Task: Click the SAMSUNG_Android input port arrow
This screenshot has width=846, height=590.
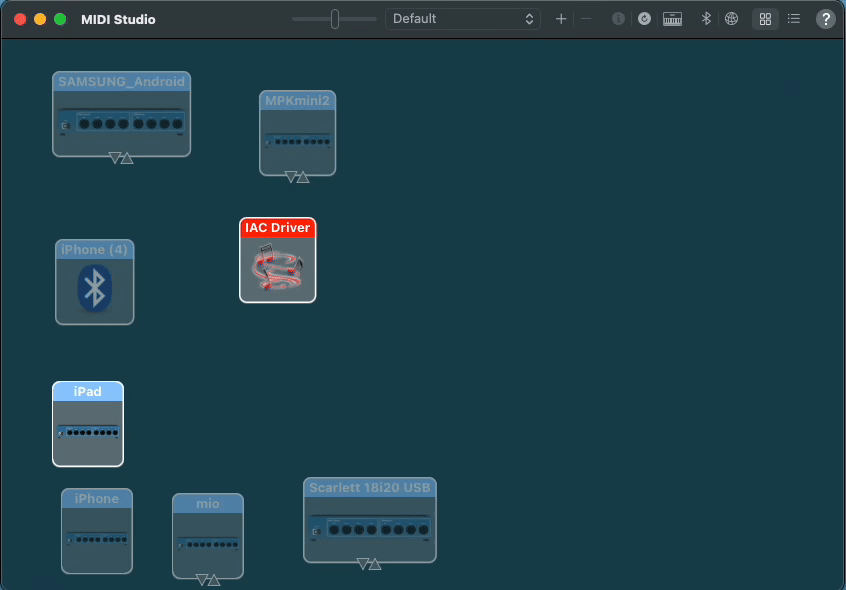Action: coord(127,159)
